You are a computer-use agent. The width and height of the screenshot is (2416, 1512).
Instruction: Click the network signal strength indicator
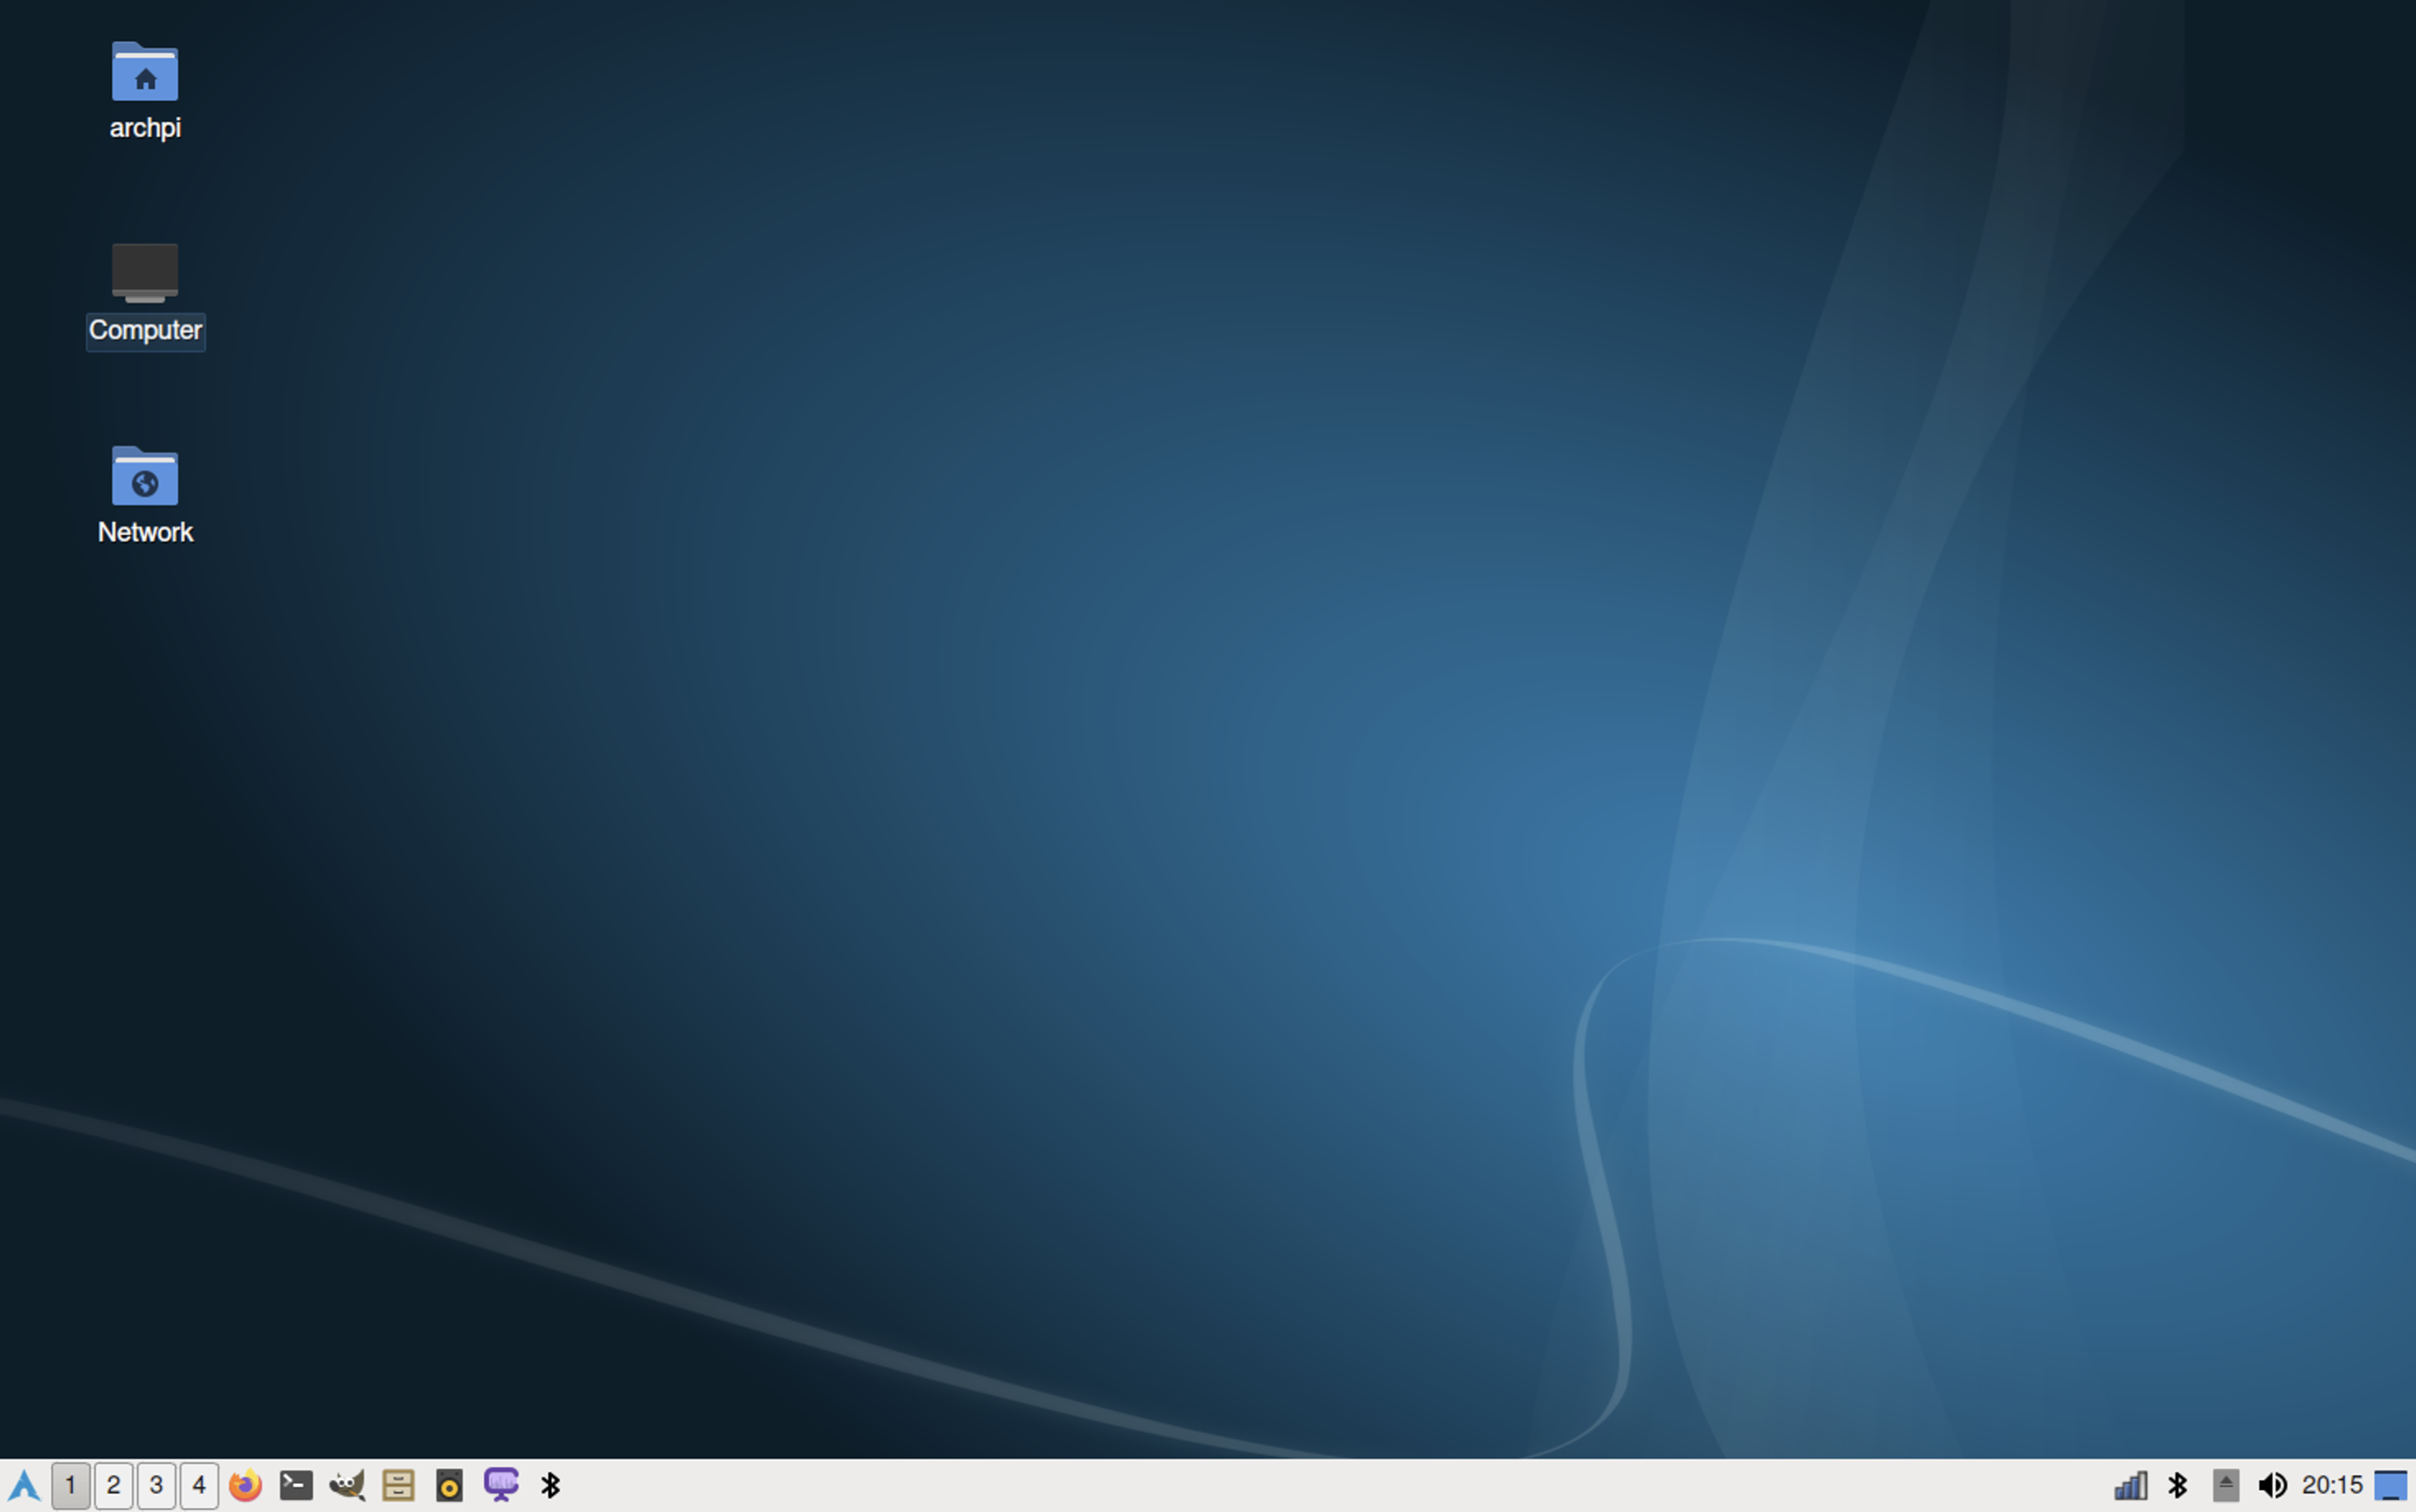click(2132, 1484)
